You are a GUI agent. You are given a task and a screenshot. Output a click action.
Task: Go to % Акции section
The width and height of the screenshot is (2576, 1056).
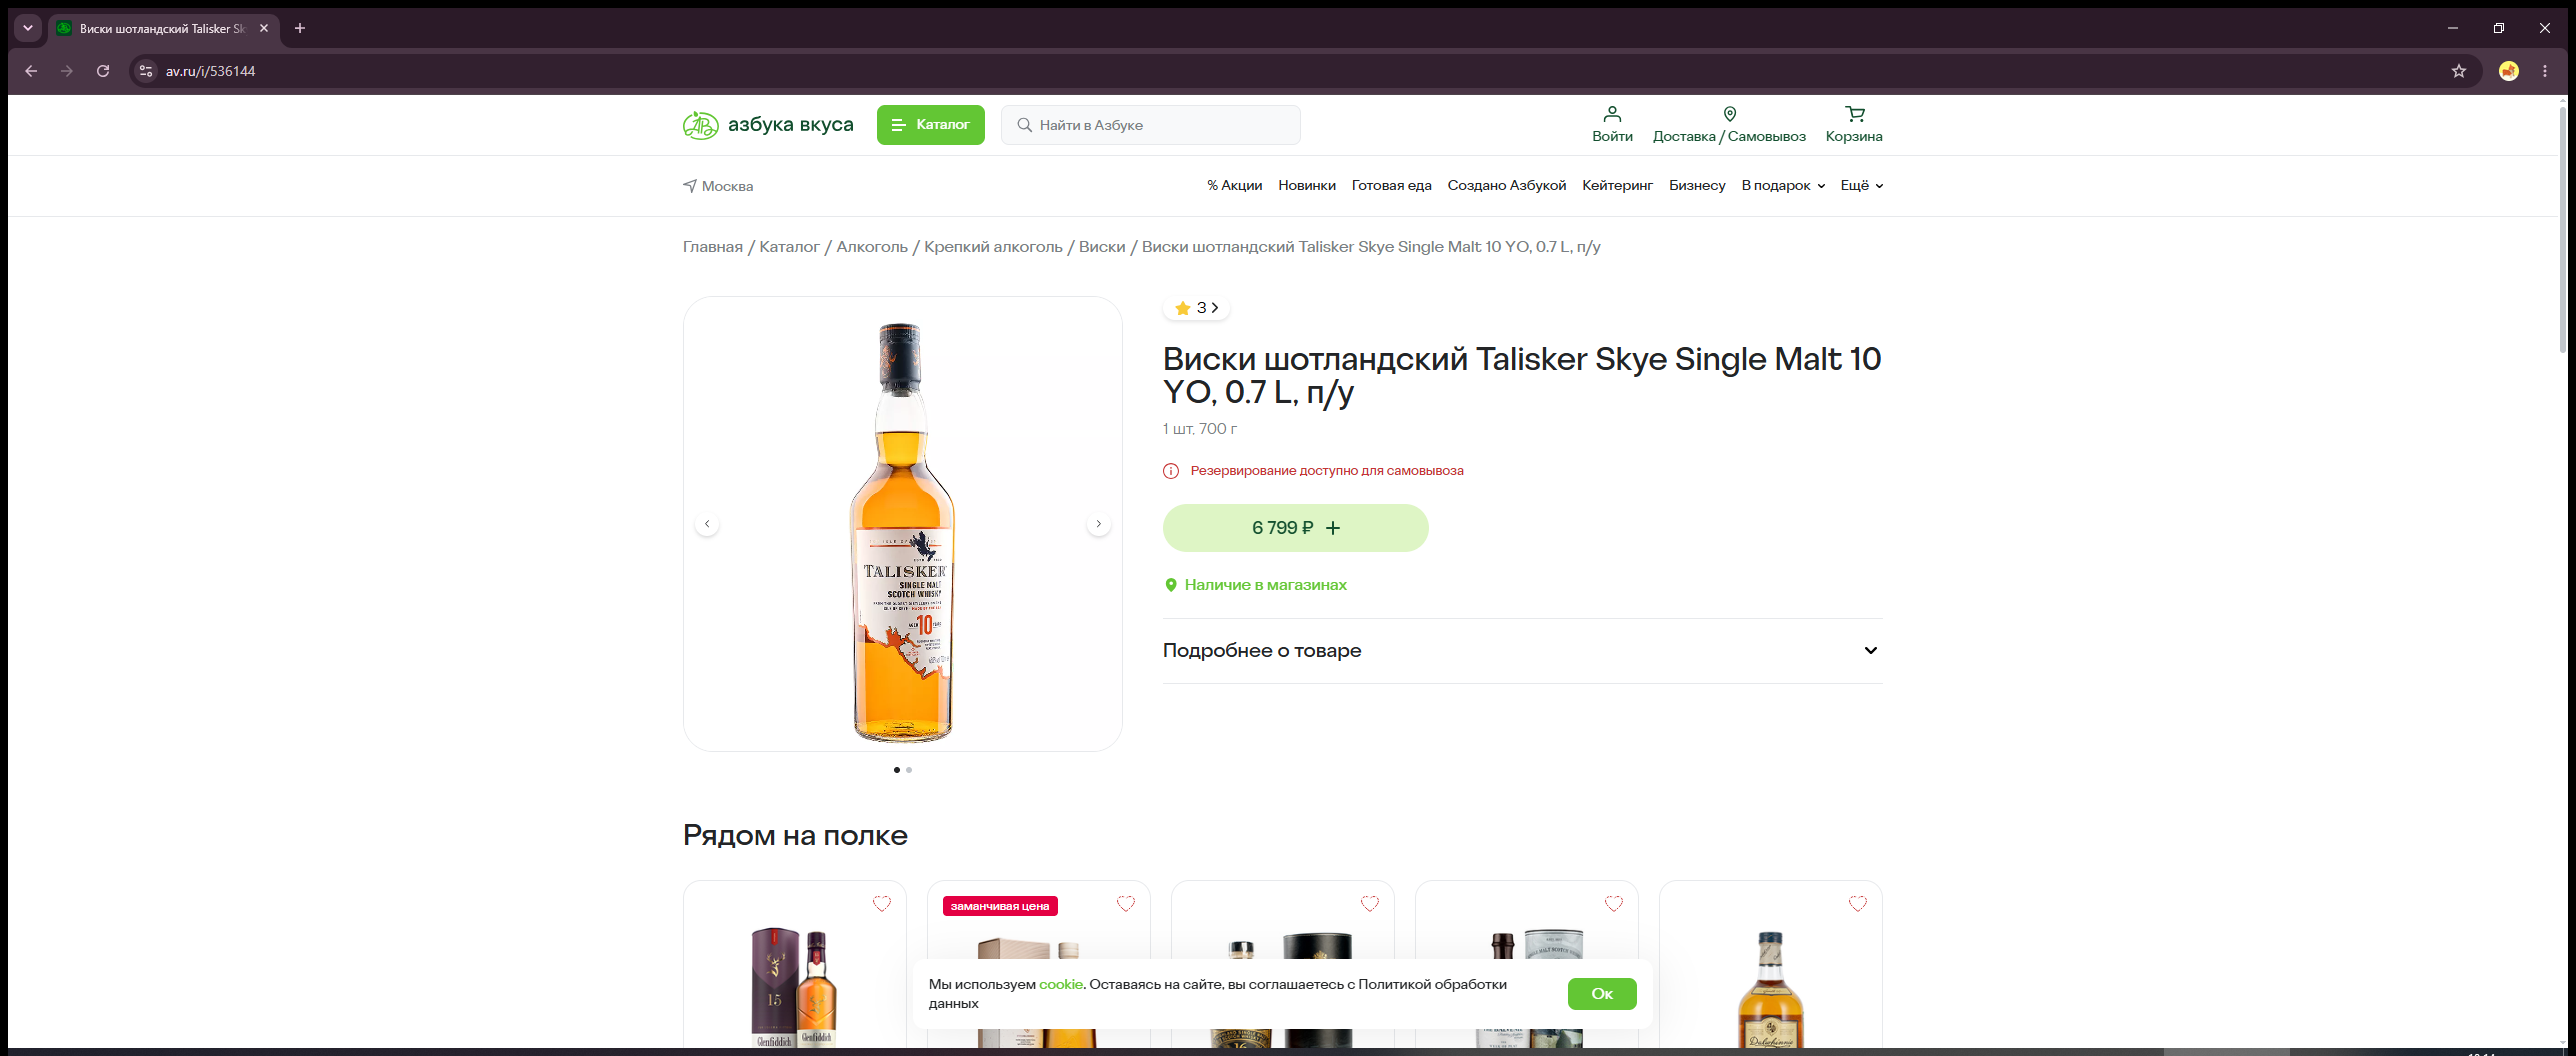(x=1234, y=185)
